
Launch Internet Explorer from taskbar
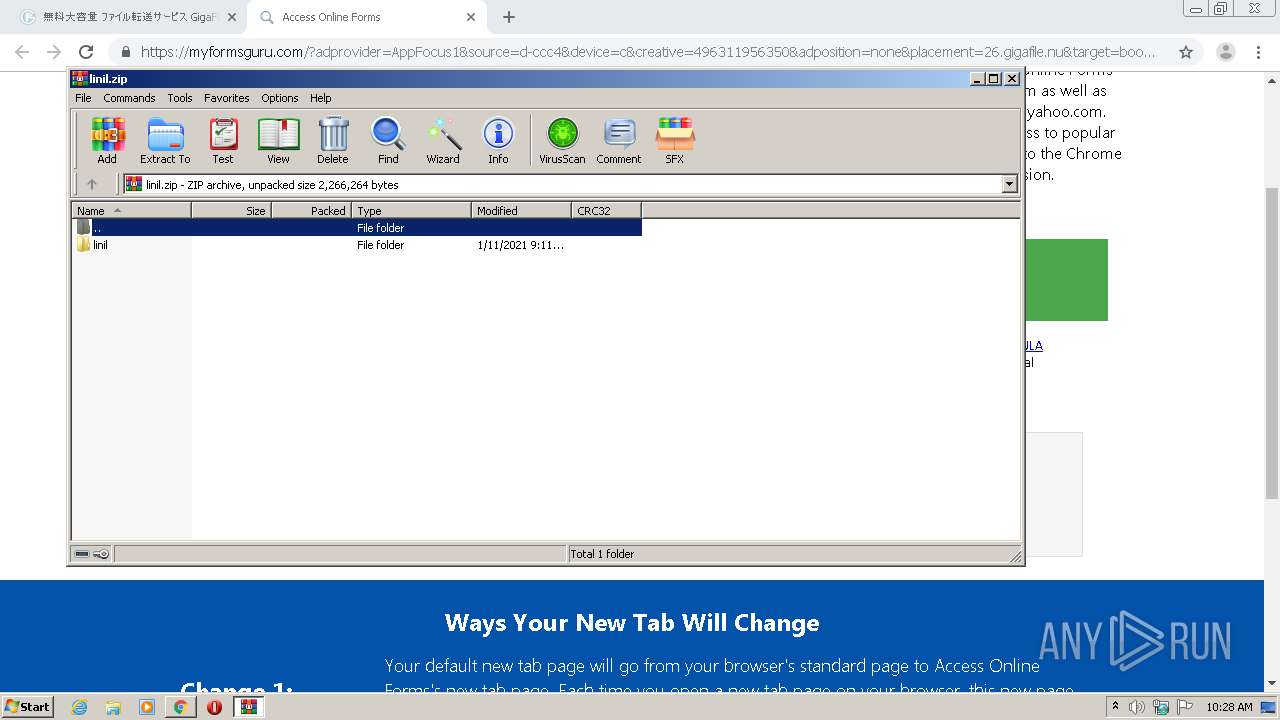pyautogui.click(x=79, y=707)
